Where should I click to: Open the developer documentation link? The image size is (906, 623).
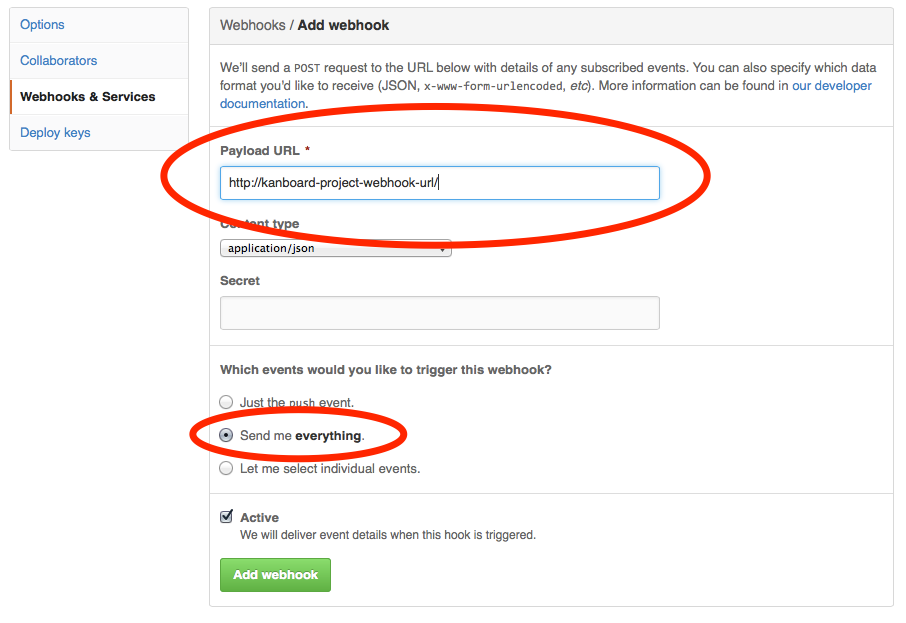tap(831, 86)
